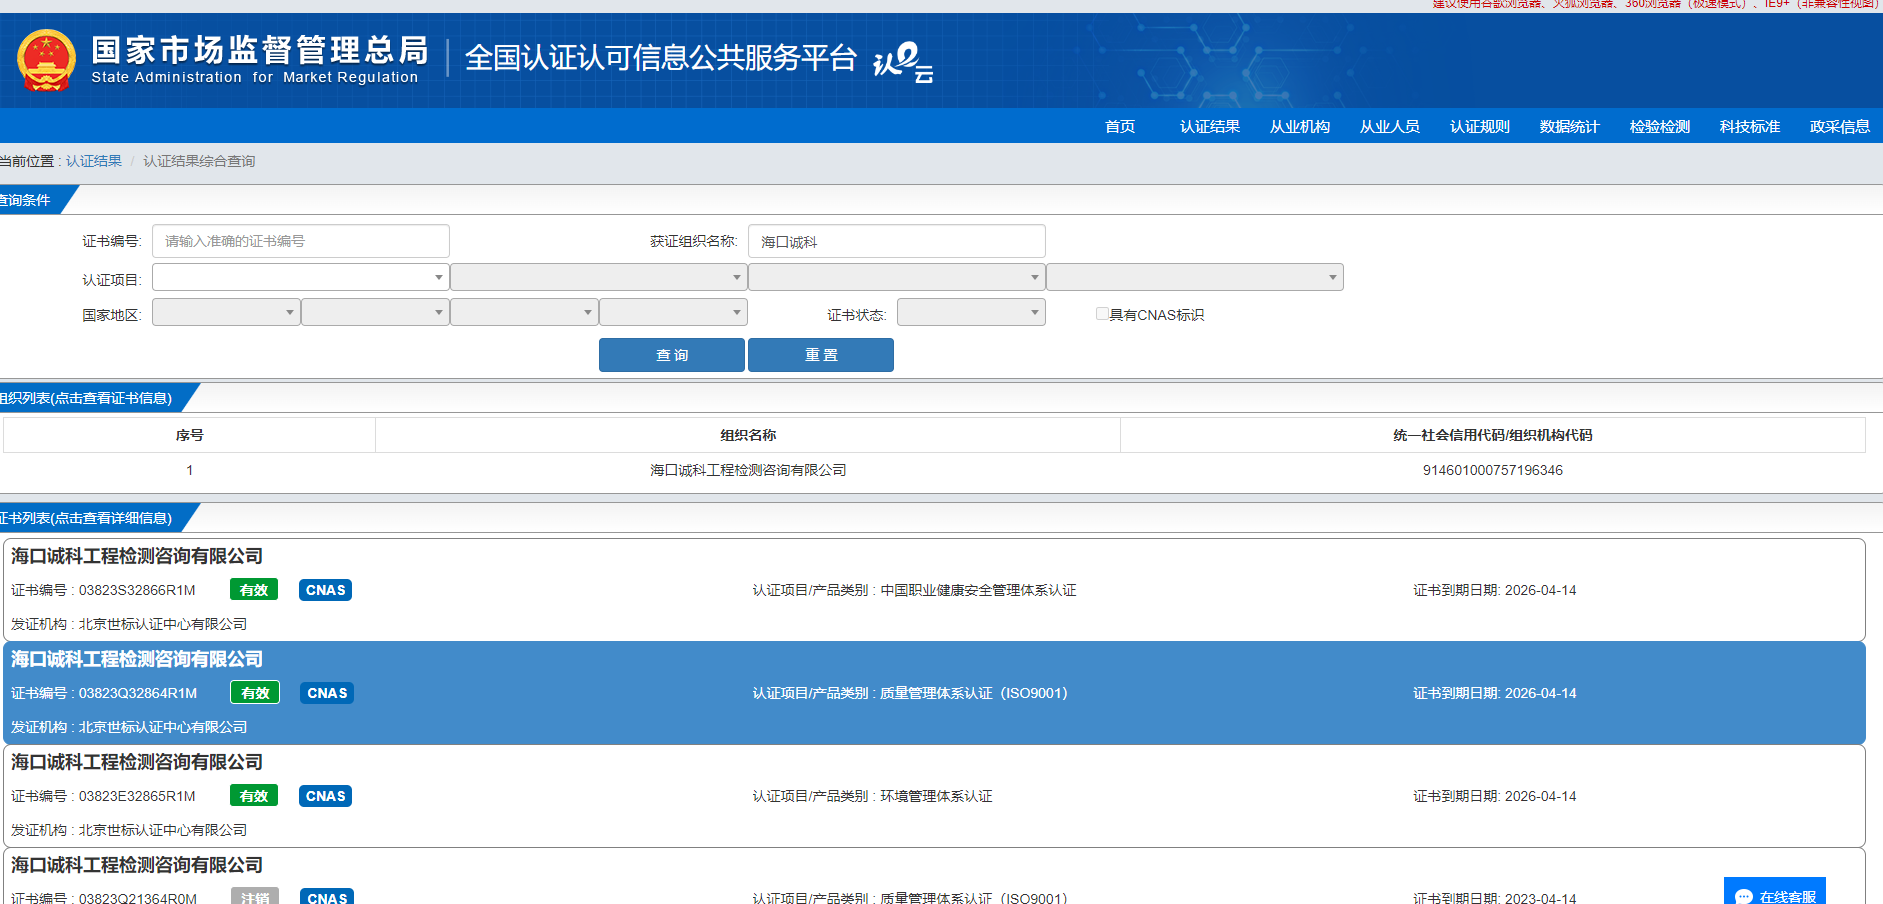Expand the first 国家地区 dropdown
Image resolution: width=1883 pixels, height=904 pixels.
226,313
